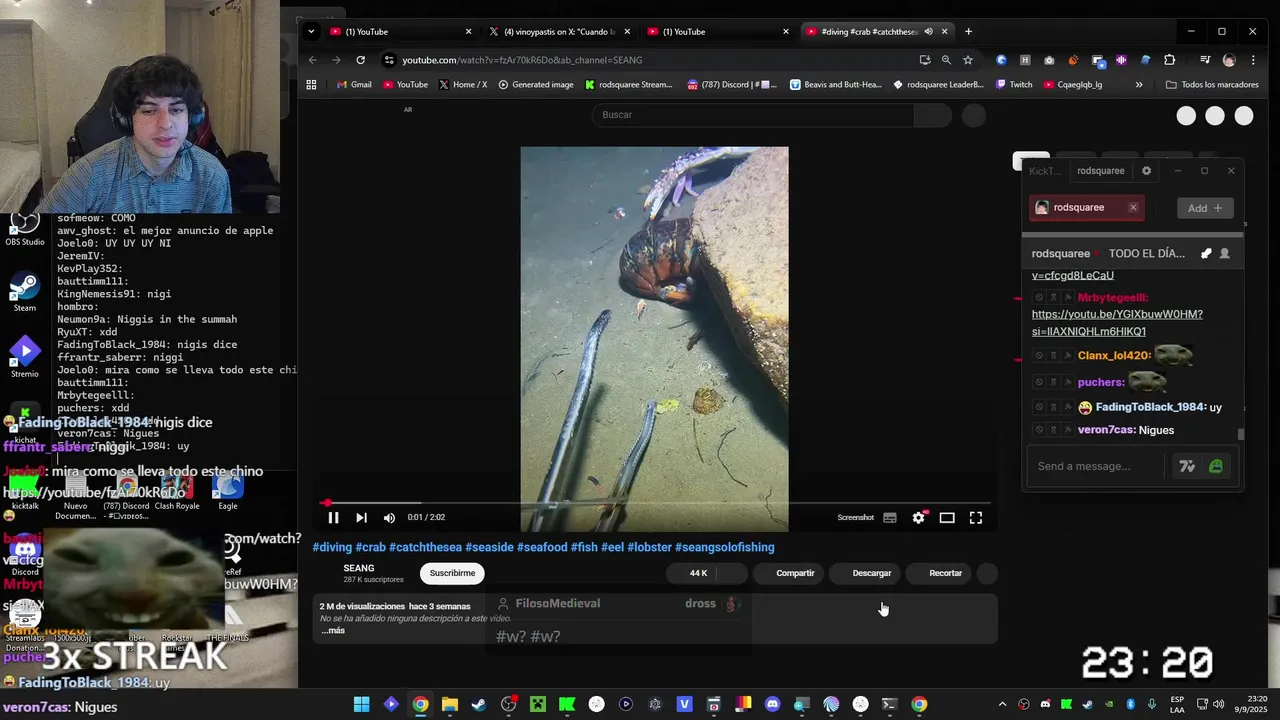Switch to the vinoypastis on X tab

click(x=559, y=31)
